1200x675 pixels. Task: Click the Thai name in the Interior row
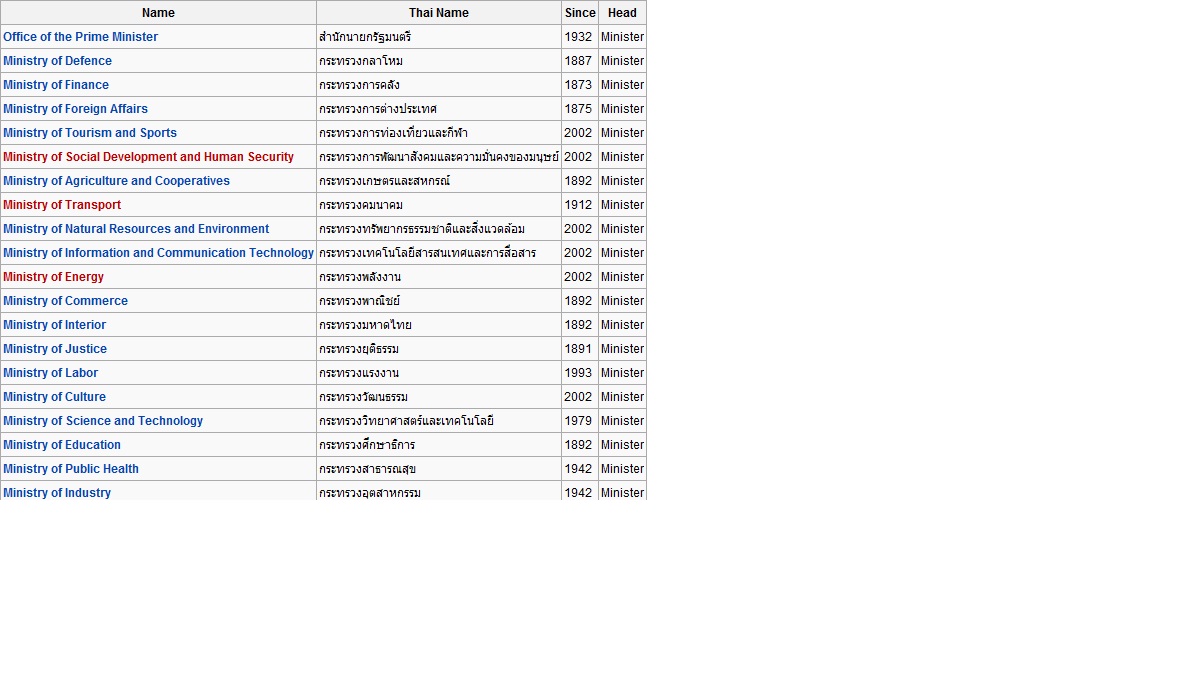coord(365,325)
